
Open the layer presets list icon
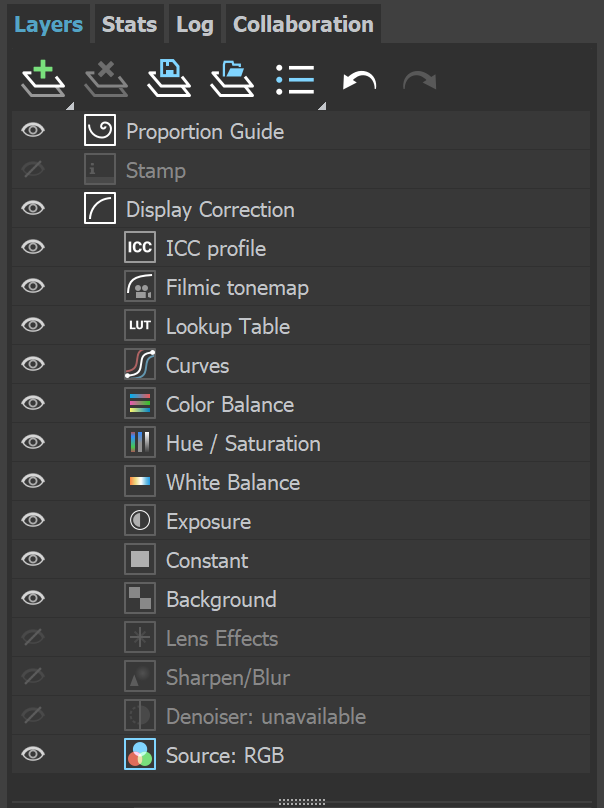295,80
